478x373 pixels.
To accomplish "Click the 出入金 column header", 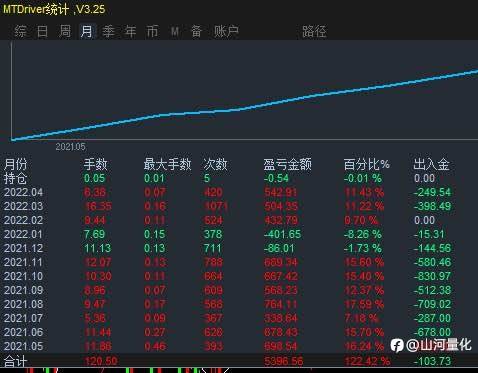I will (x=432, y=164).
